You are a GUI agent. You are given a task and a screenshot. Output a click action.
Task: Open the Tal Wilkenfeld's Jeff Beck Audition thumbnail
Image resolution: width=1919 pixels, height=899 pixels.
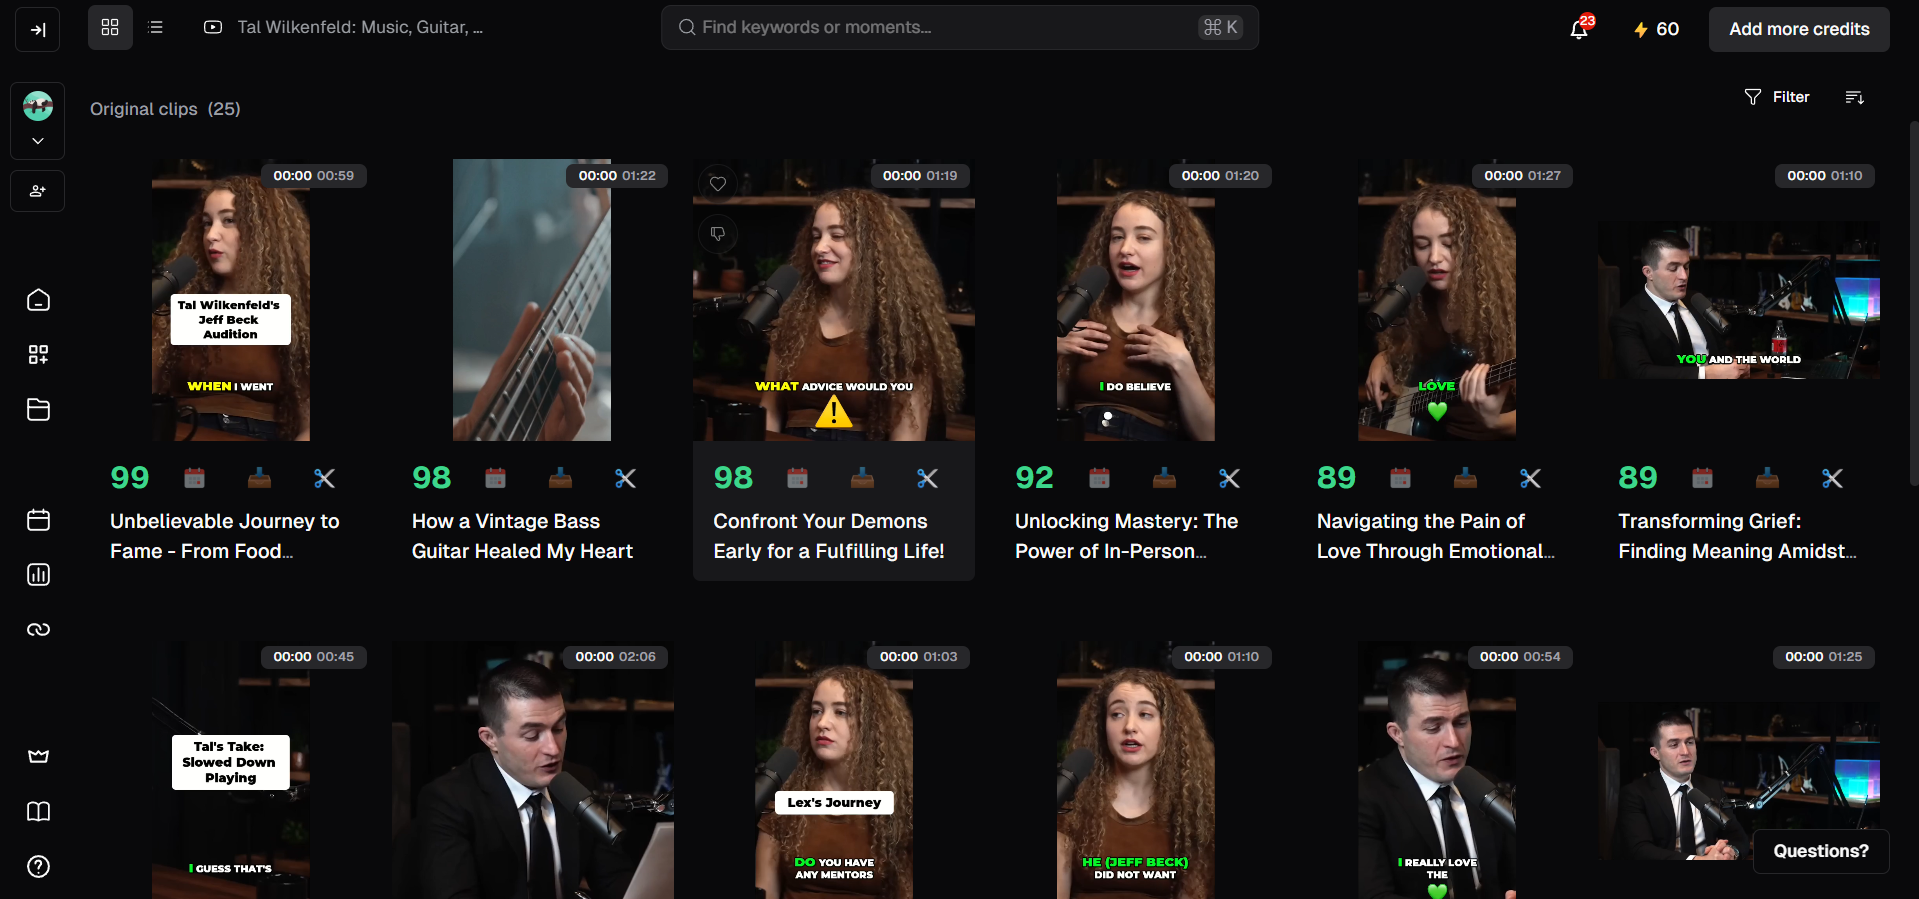[x=231, y=300]
